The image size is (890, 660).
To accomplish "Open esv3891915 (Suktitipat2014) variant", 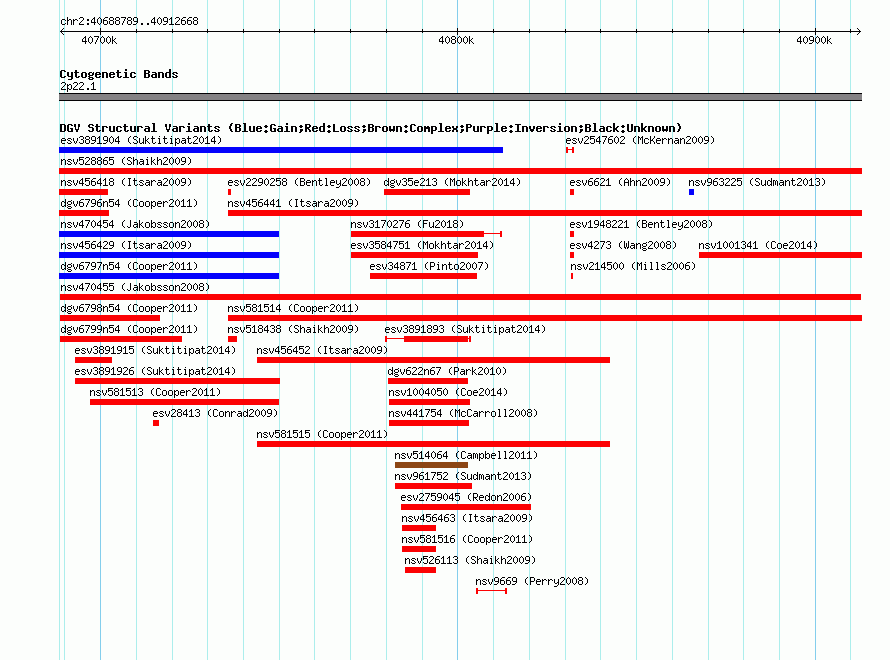I will (155, 350).
